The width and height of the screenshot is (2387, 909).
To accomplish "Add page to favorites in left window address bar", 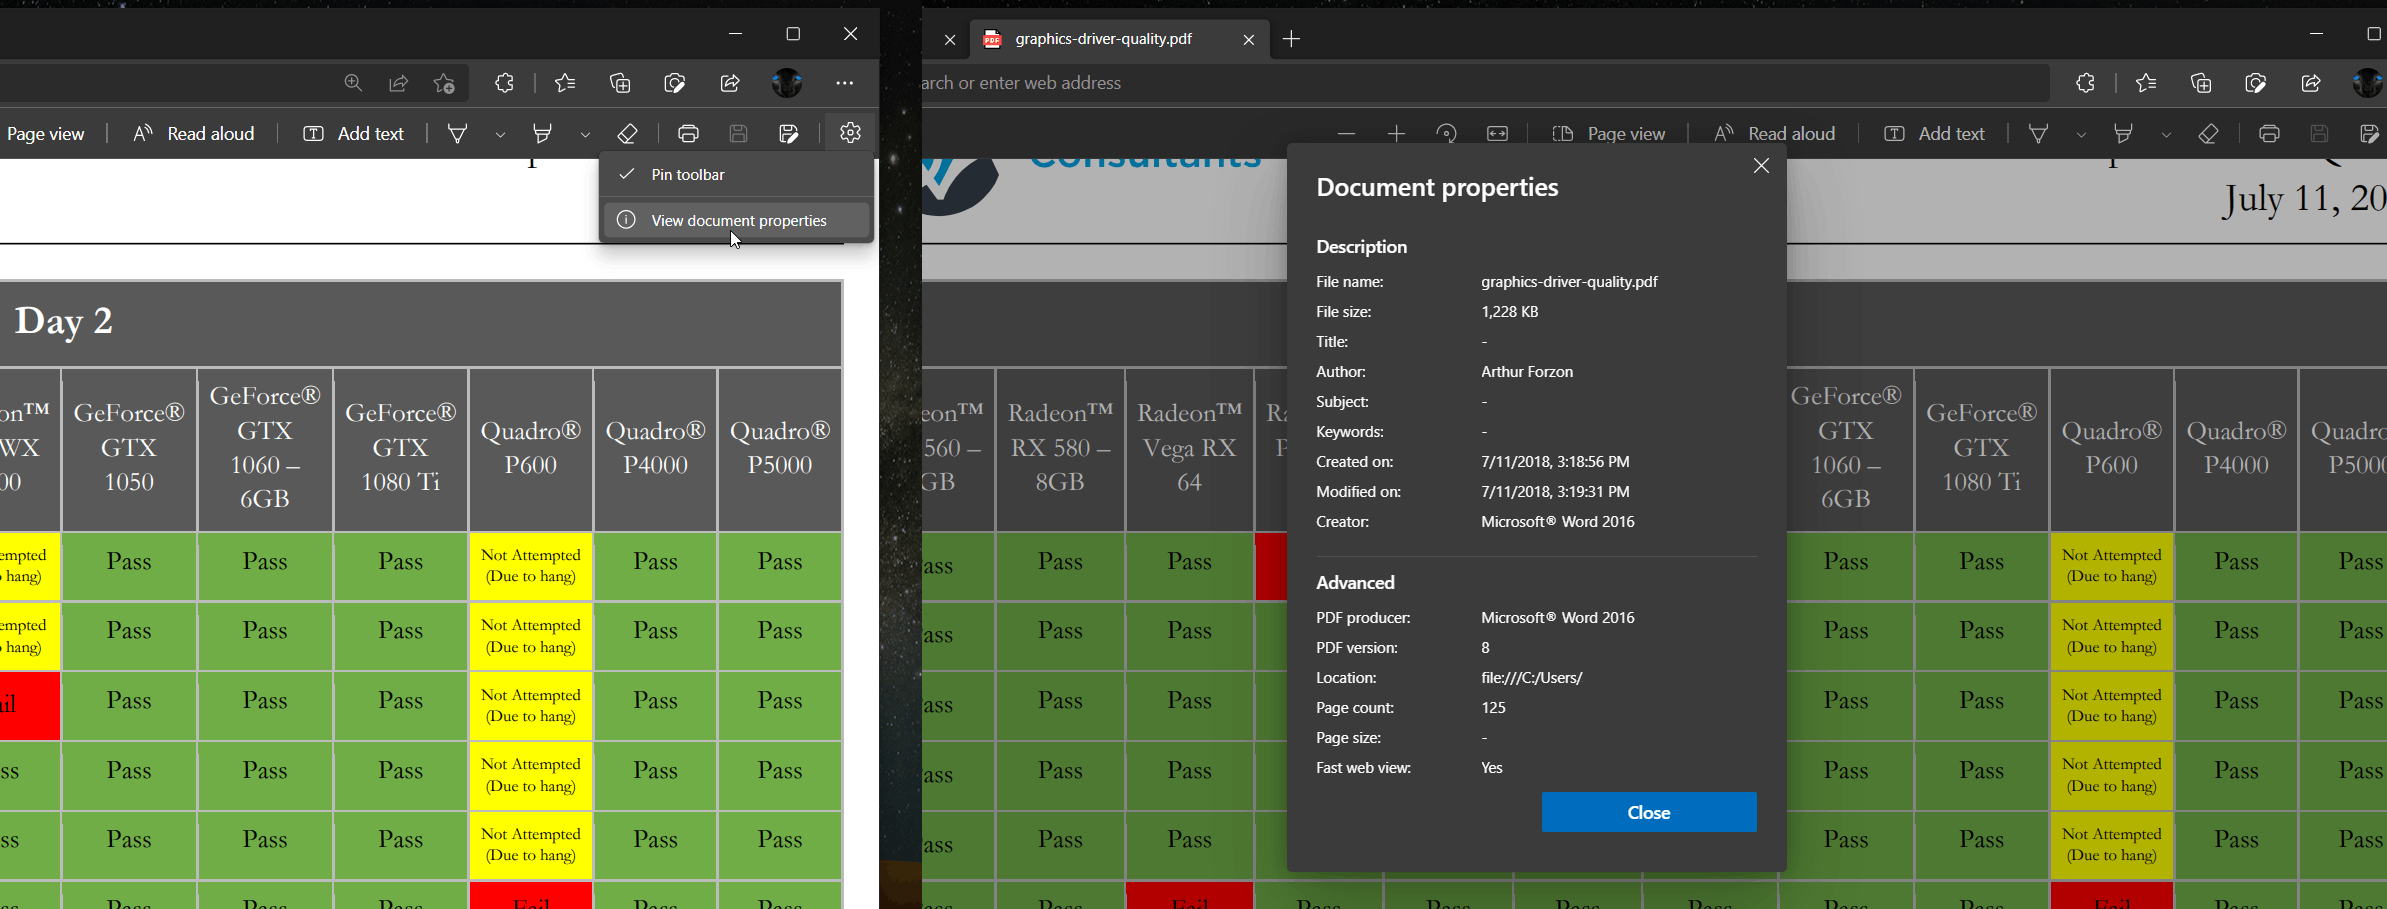I will pos(444,83).
